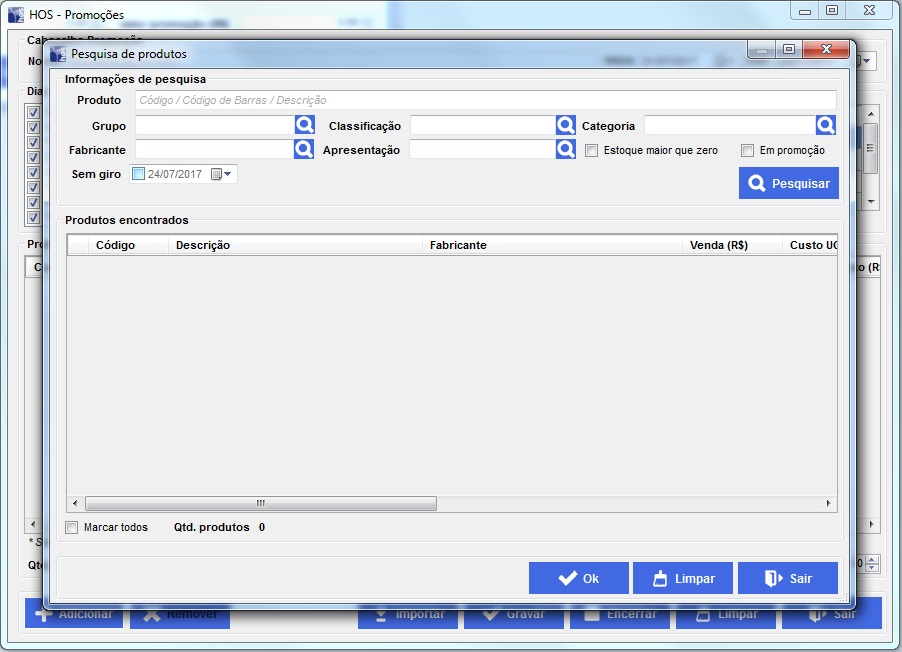
Task: Tick the Marcar todos checkbox
Action: click(71, 527)
